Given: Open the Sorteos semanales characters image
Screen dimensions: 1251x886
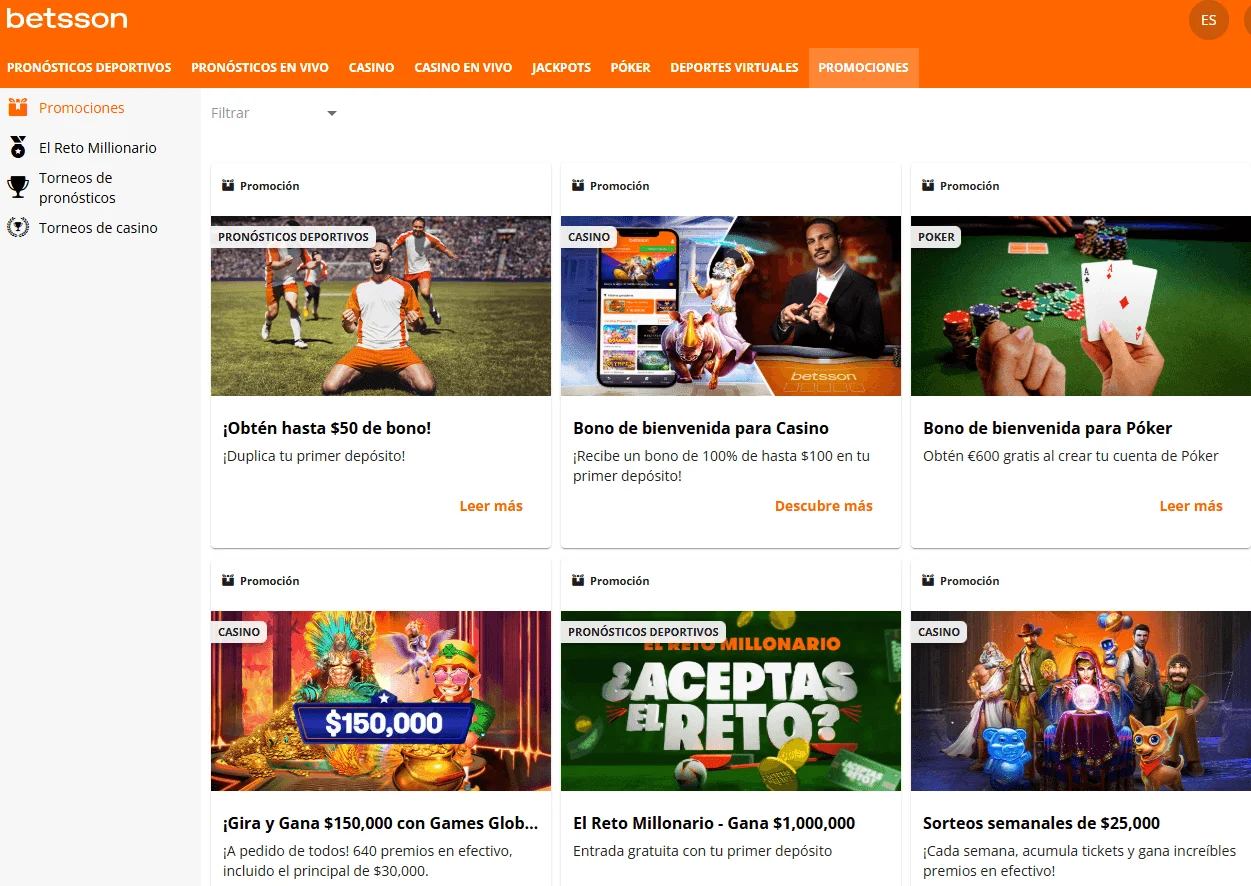Looking at the screenshot, I should 1081,701.
